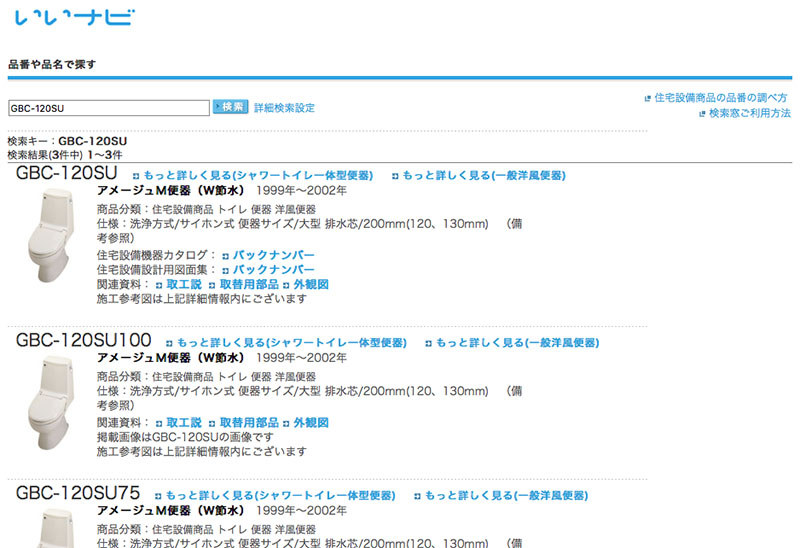The height and width of the screenshot is (548, 800).
Task: Click arrow icon before GBC-120SU シャワートイレ link
Action: [x=136, y=177]
